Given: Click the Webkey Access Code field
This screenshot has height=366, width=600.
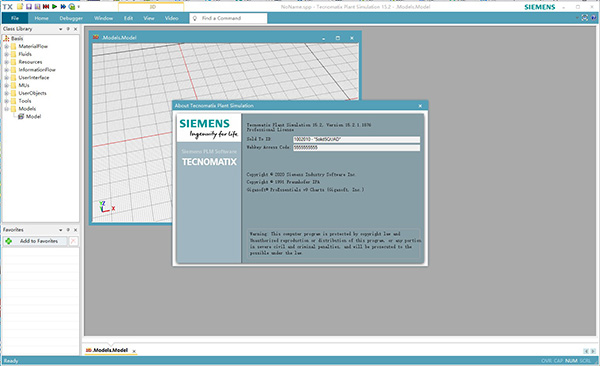Looking at the screenshot, I should pyautogui.click(x=356, y=148).
